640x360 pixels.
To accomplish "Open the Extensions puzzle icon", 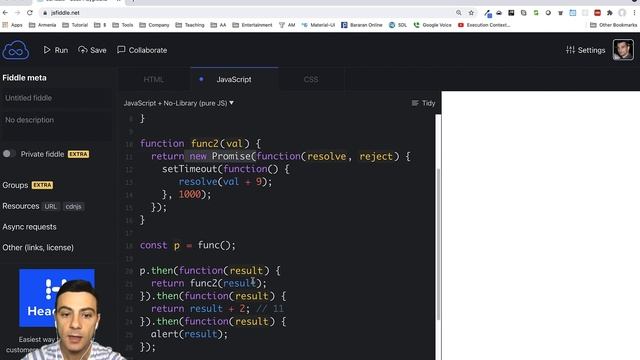I will pyautogui.click(x=610, y=13).
